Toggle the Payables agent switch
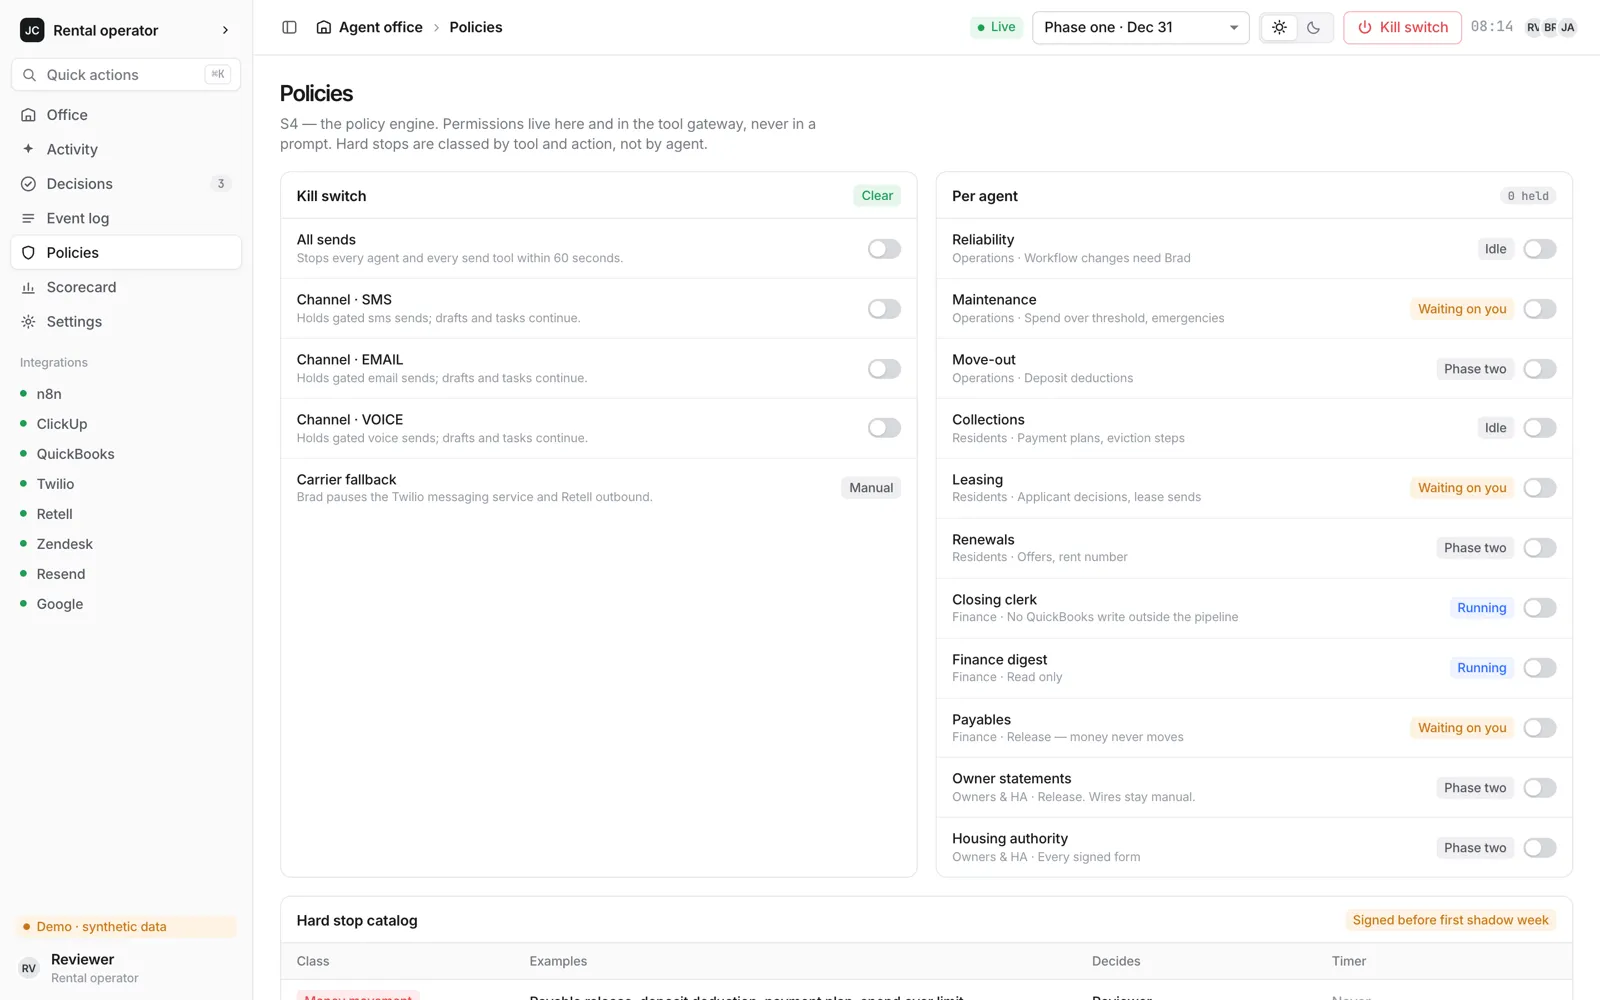The image size is (1600, 1000). tap(1540, 728)
